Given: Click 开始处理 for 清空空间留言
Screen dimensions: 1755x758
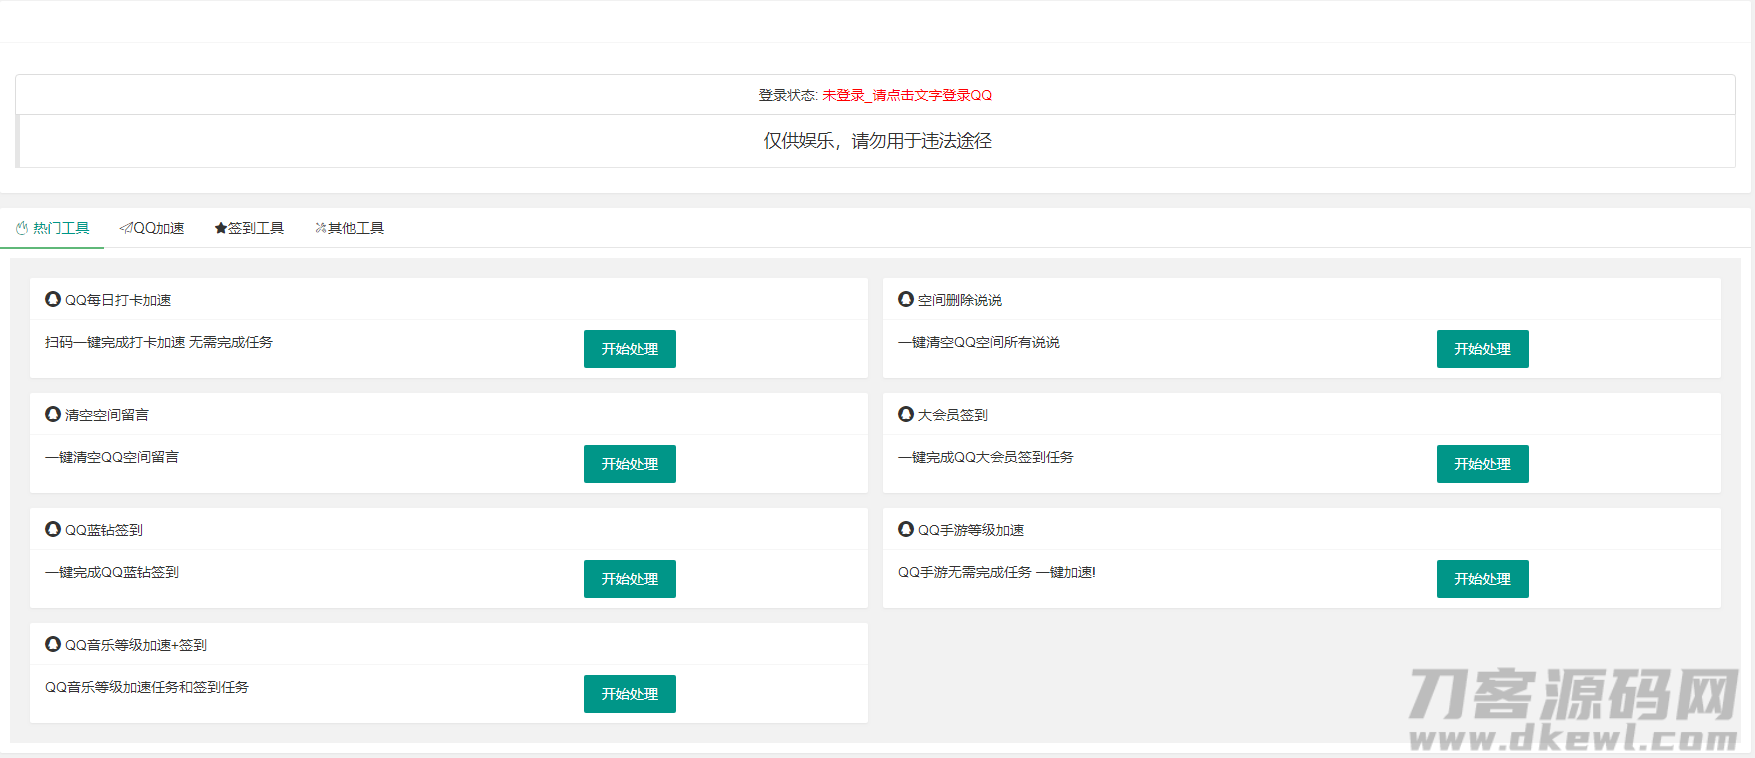Looking at the screenshot, I should pyautogui.click(x=629, y=464).
